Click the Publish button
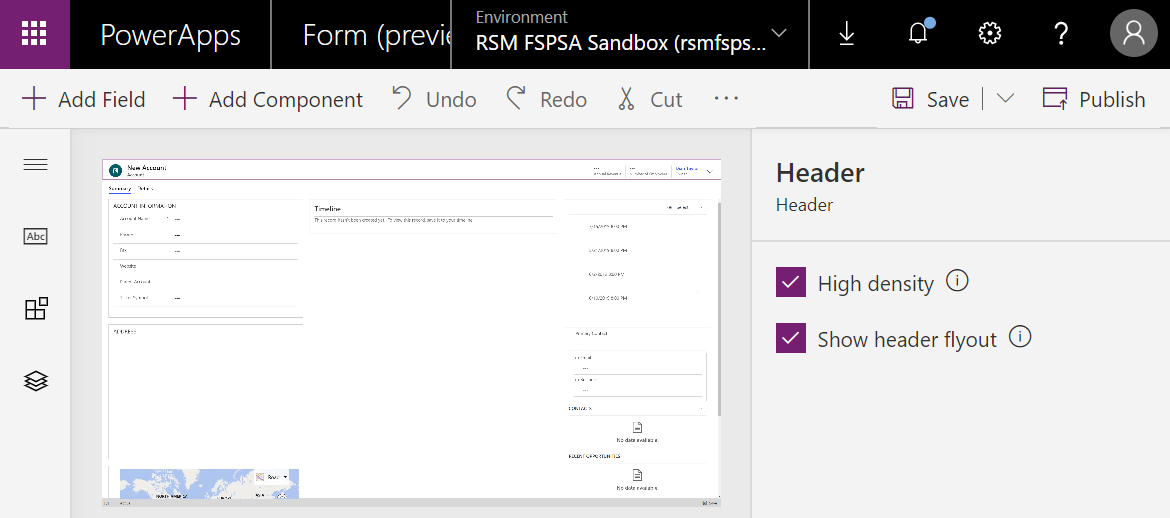Image resolution: width=1170 pixels, height=518 pixels. point(1094,99)
